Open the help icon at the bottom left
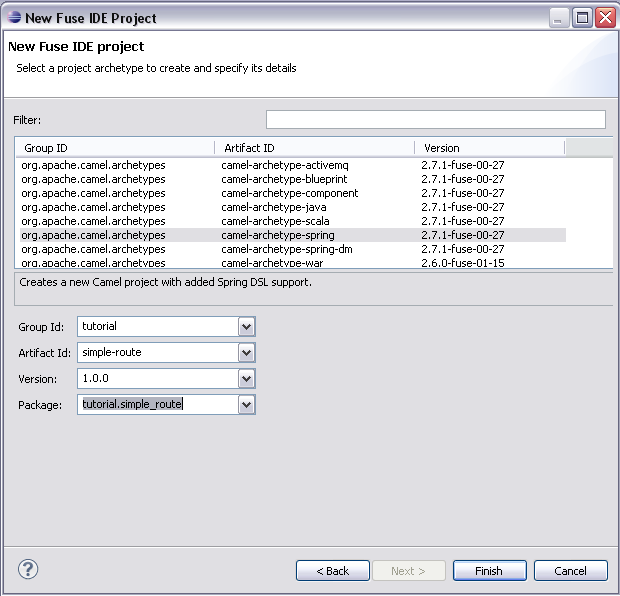The width and height of the screenshot is (620, 596). [x=28, y=570]
